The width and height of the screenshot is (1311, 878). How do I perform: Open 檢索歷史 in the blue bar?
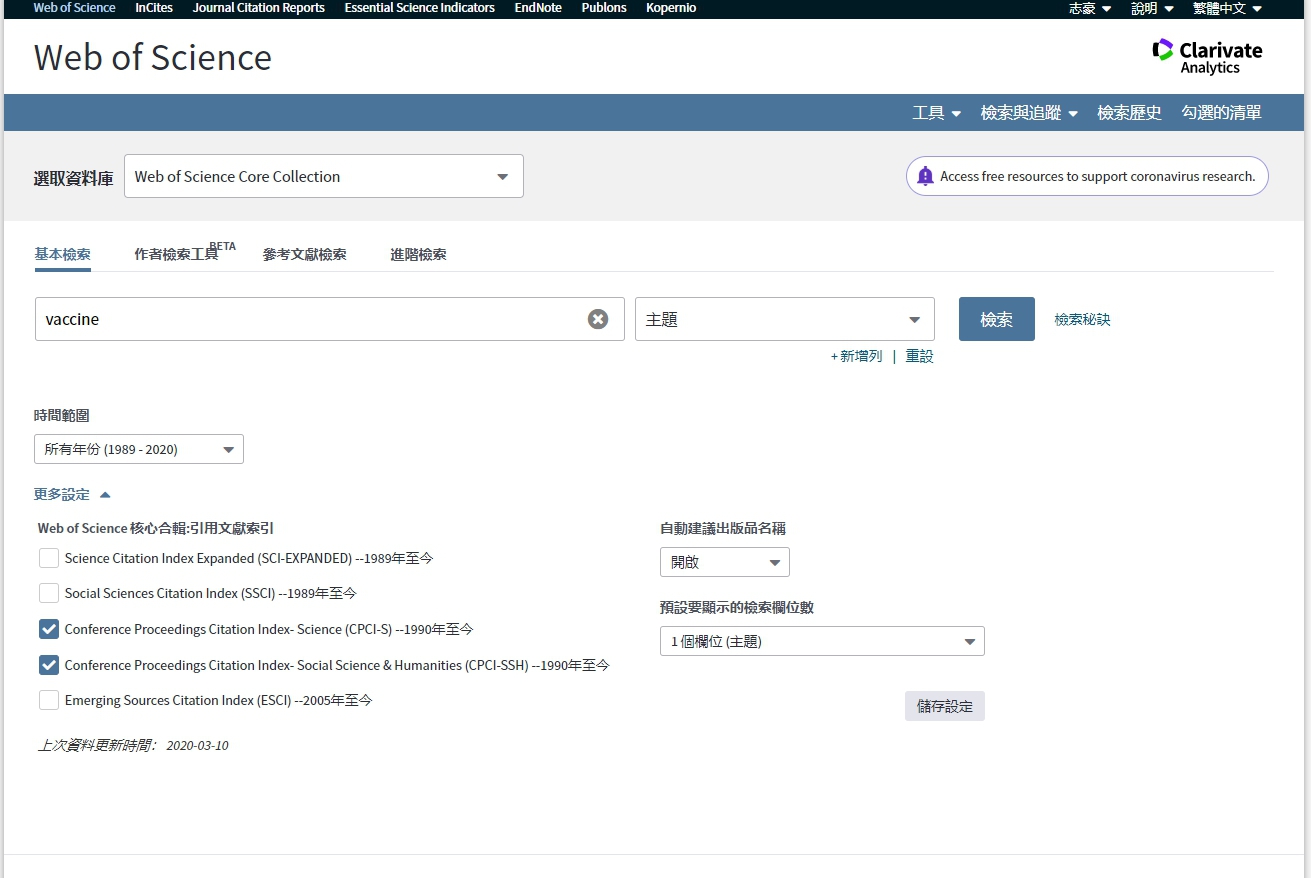coord(1129,113)
